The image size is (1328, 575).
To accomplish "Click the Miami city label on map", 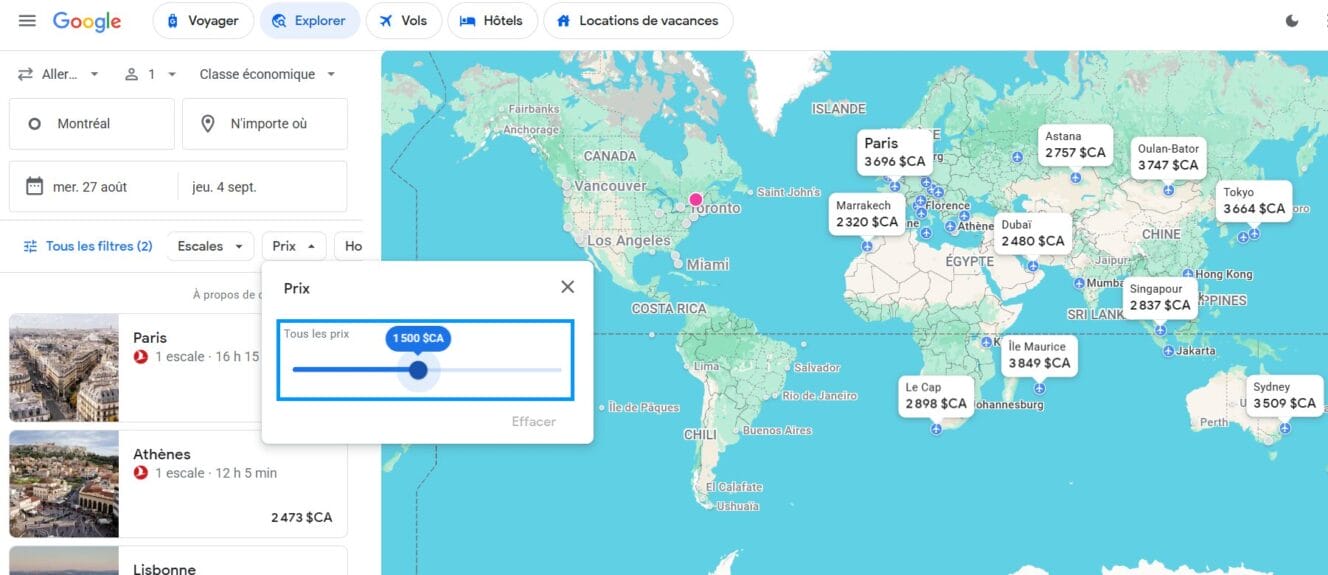I will tap(708, 265).
